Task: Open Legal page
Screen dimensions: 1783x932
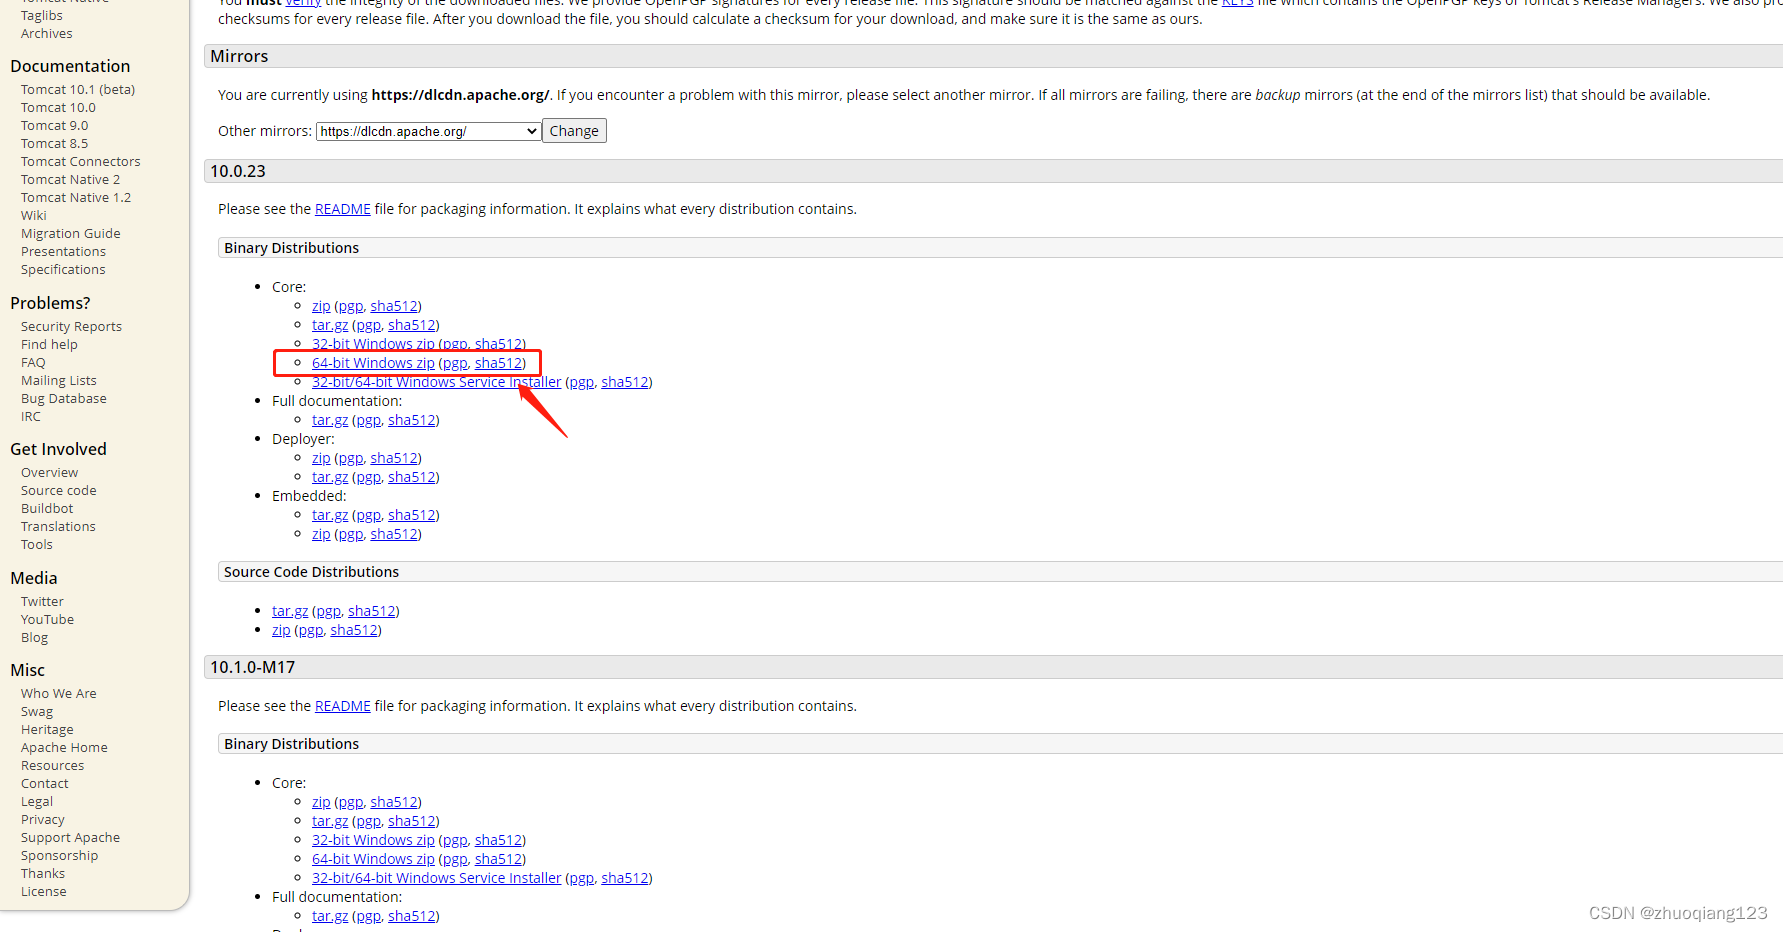Action: [37, 802]
